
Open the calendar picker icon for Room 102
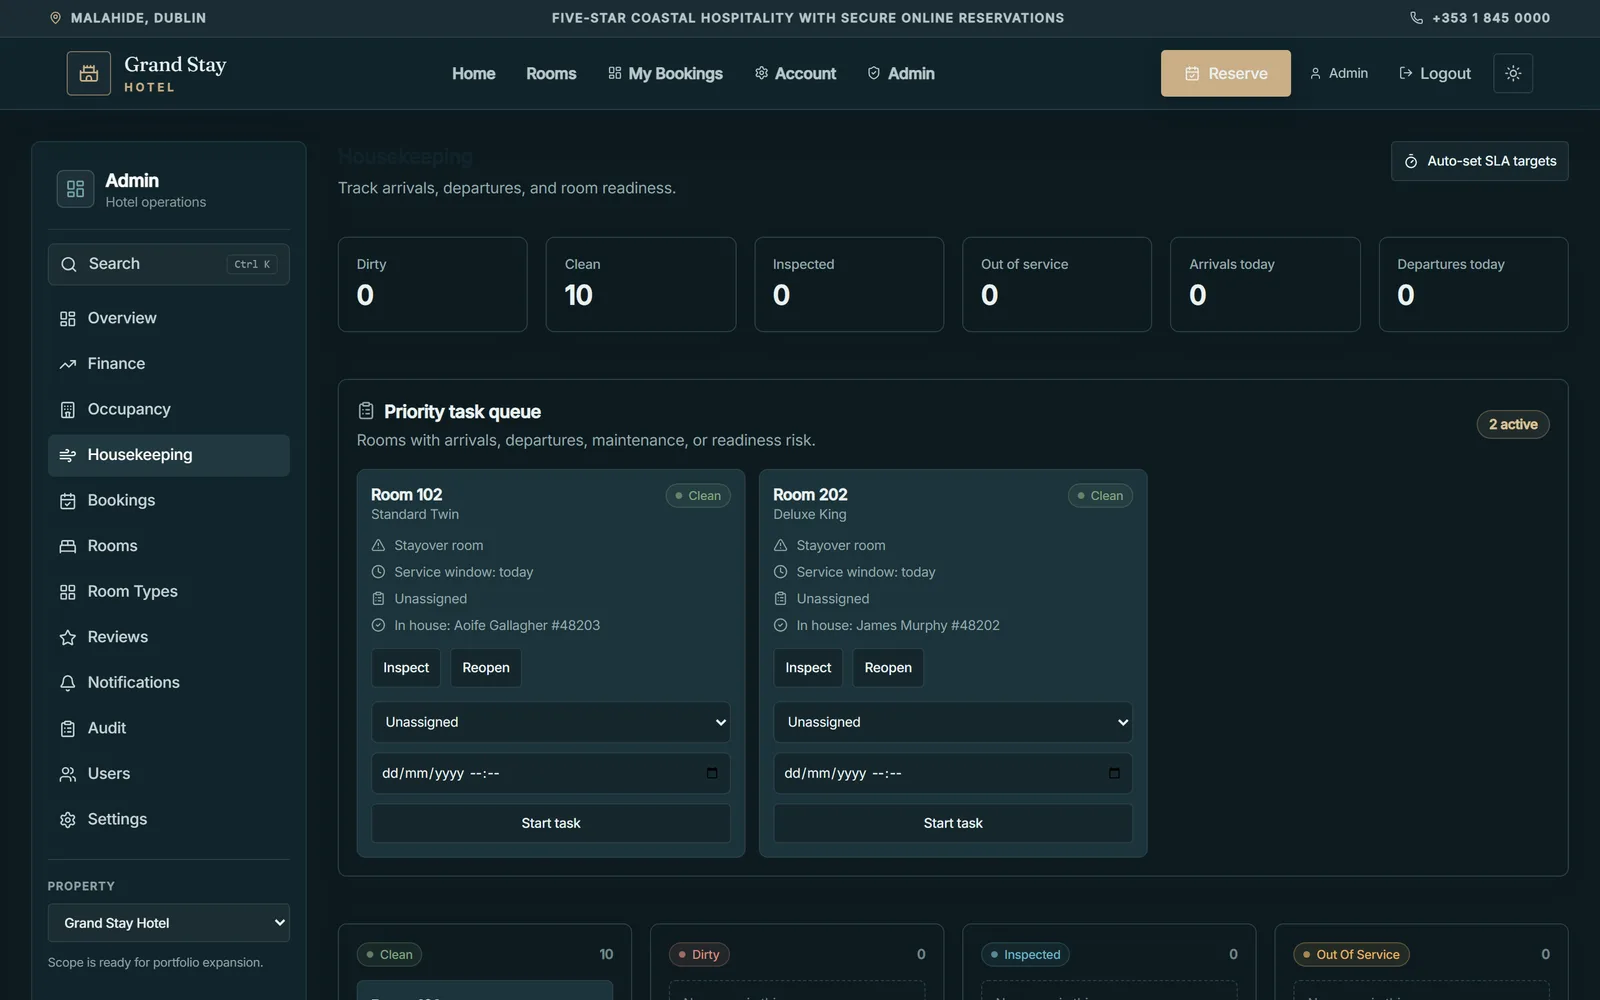(x=712, y=773)
